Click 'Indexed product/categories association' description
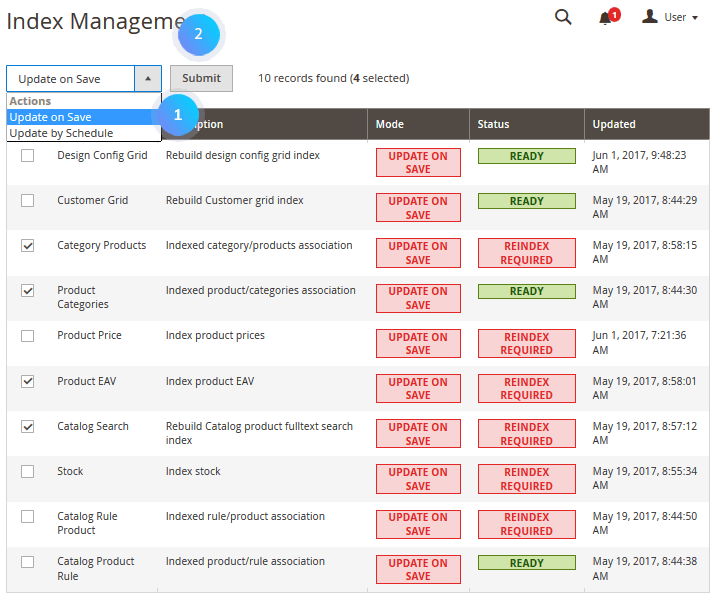Viewport: 718px width, 601px height. pyautogui.click(x=261, y=290)
